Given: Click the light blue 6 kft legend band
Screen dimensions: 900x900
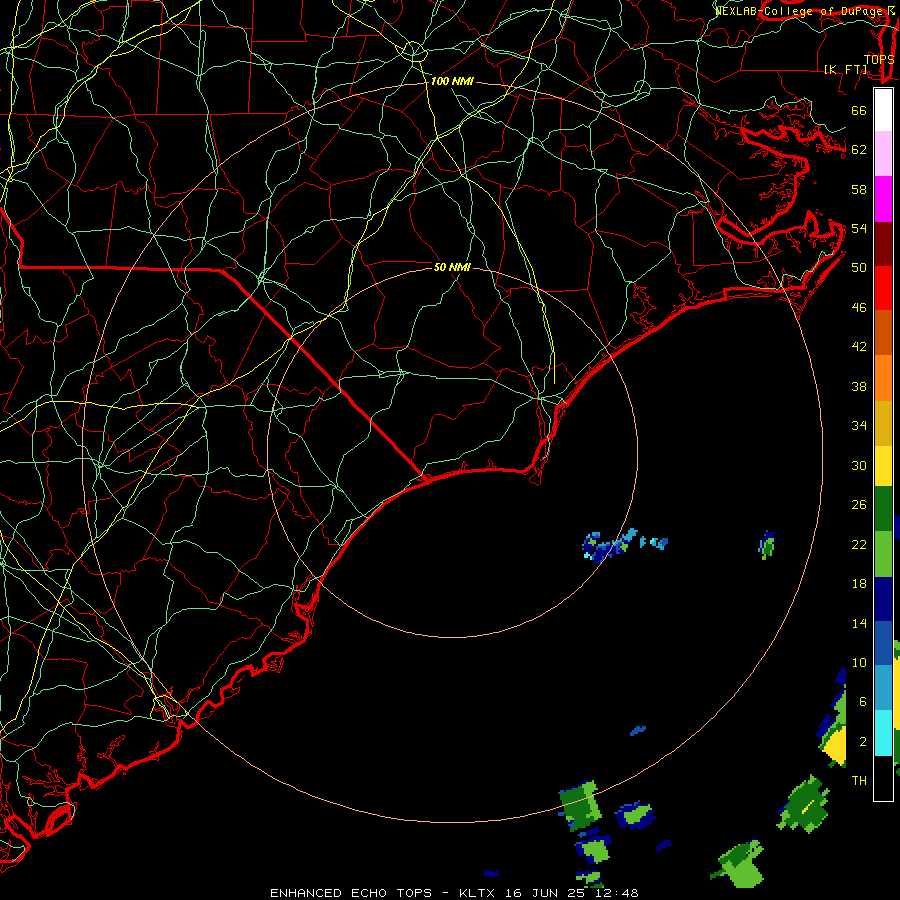Looking at the screenshot, I should point(883,688).
